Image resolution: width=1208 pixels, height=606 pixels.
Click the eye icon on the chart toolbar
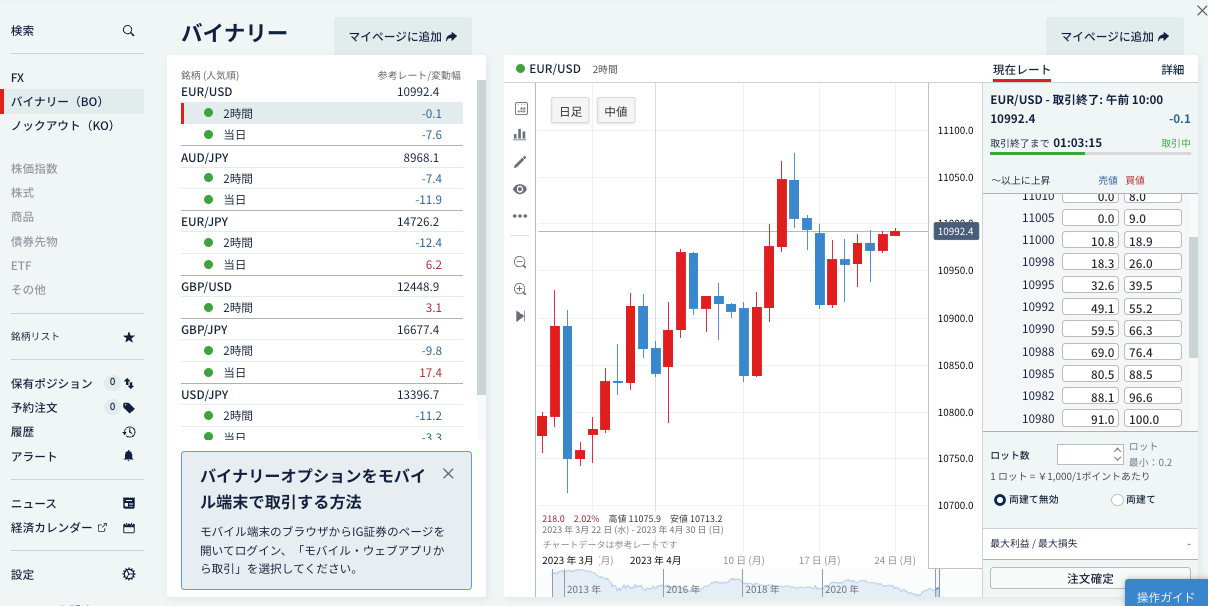click(520, 188)
